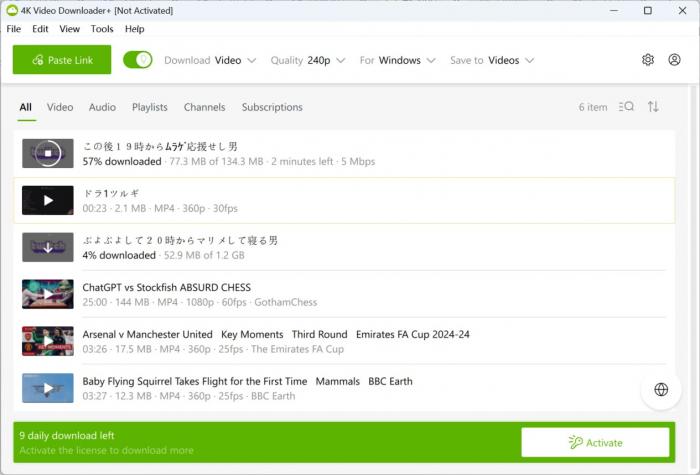Click the globe browser icon
Screen dimensions: 700x475
pyautogui.click(x=661, y=389)
